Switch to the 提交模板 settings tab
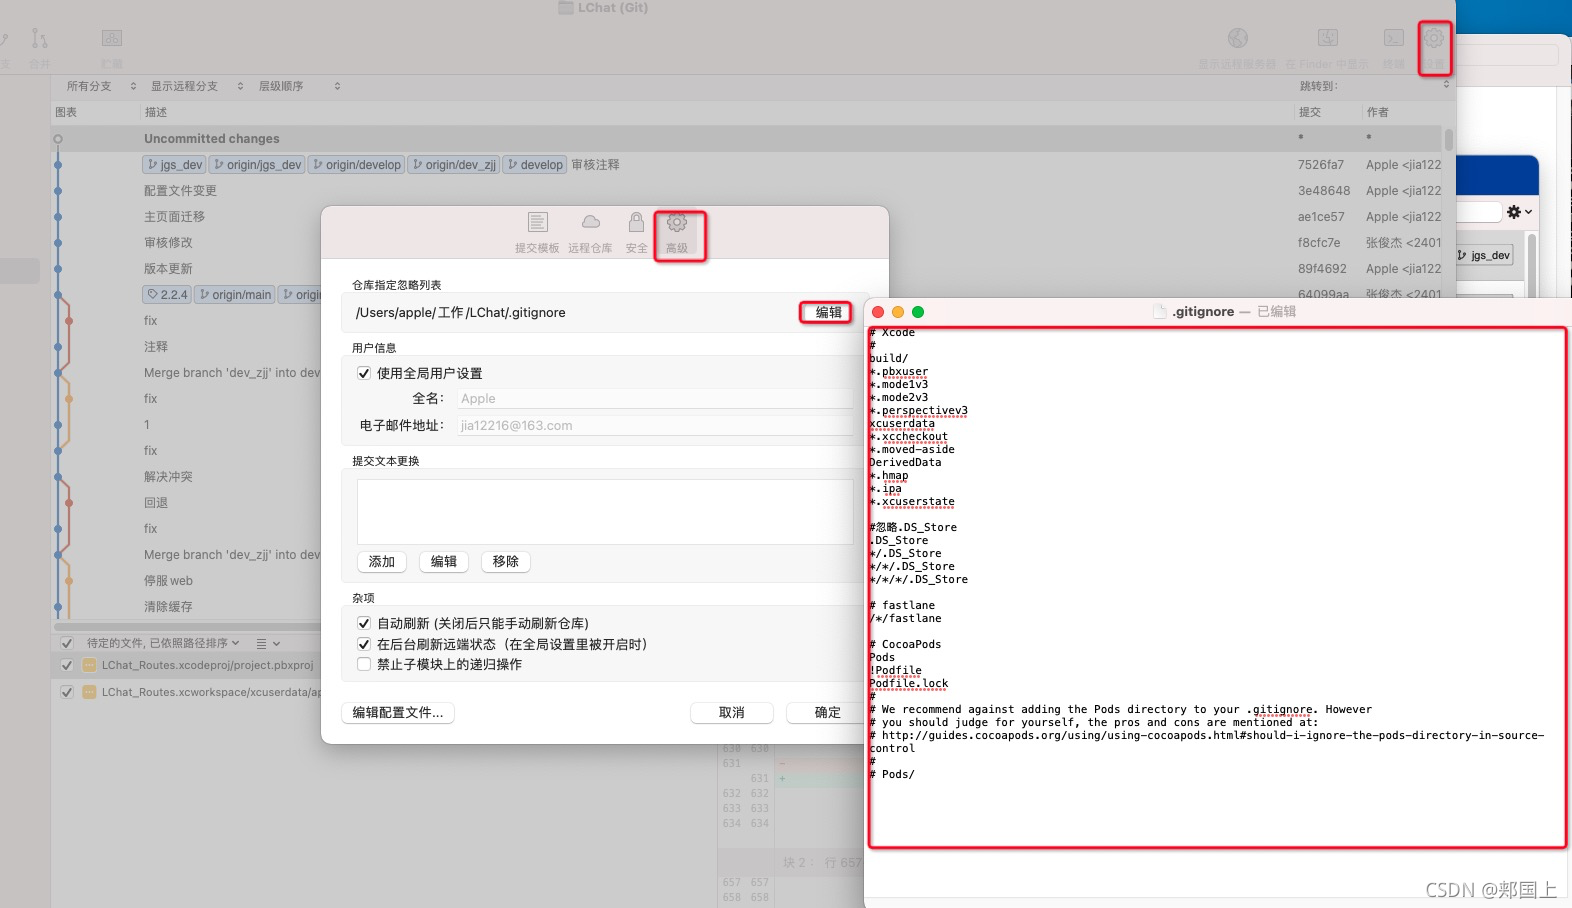Image resolution: width=1572 pixels, height=908 pixels. pos(537,233)
